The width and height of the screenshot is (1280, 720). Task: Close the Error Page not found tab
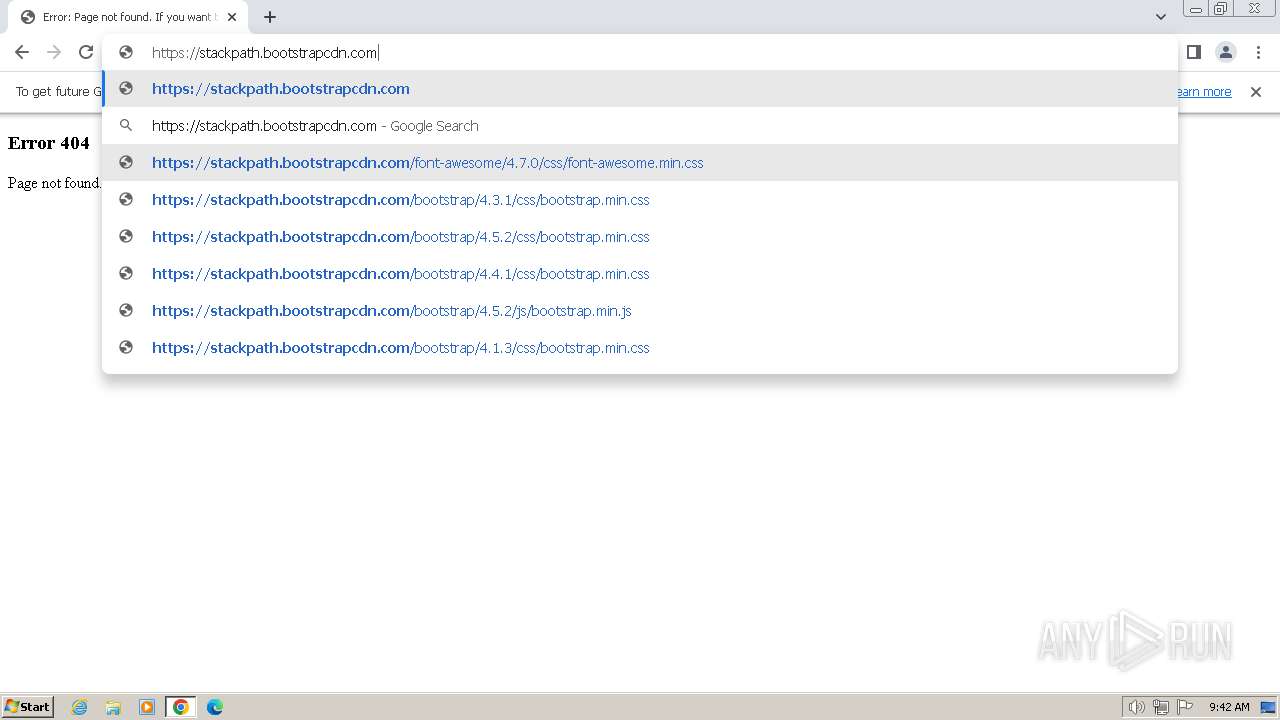232,17
